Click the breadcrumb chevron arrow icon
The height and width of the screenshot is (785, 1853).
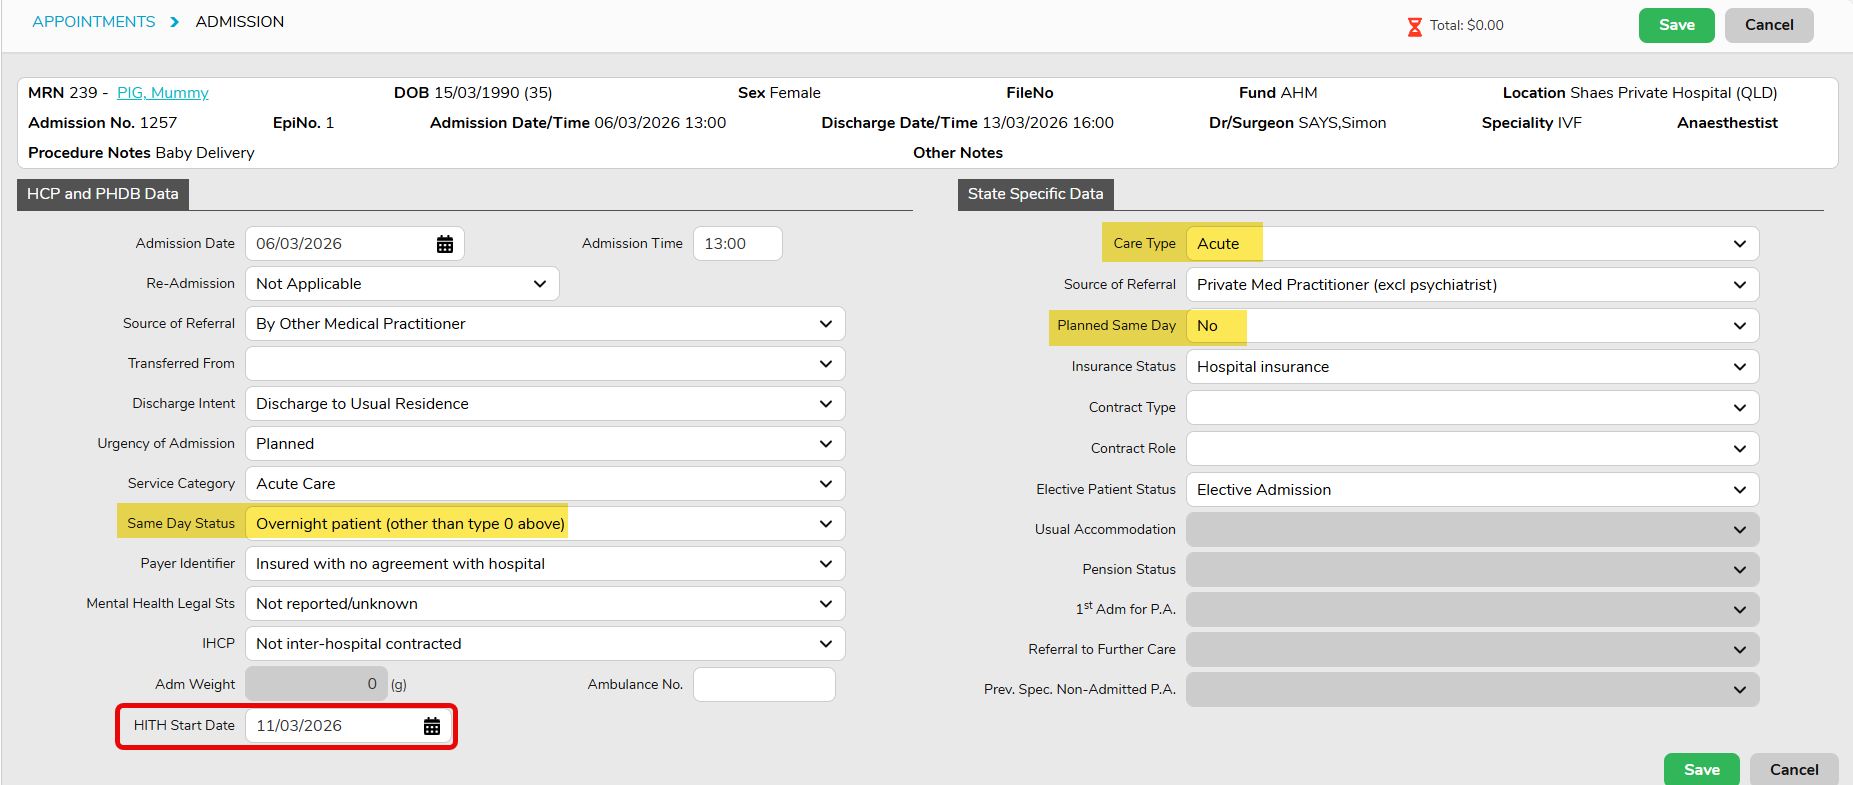tap(175, 22)
